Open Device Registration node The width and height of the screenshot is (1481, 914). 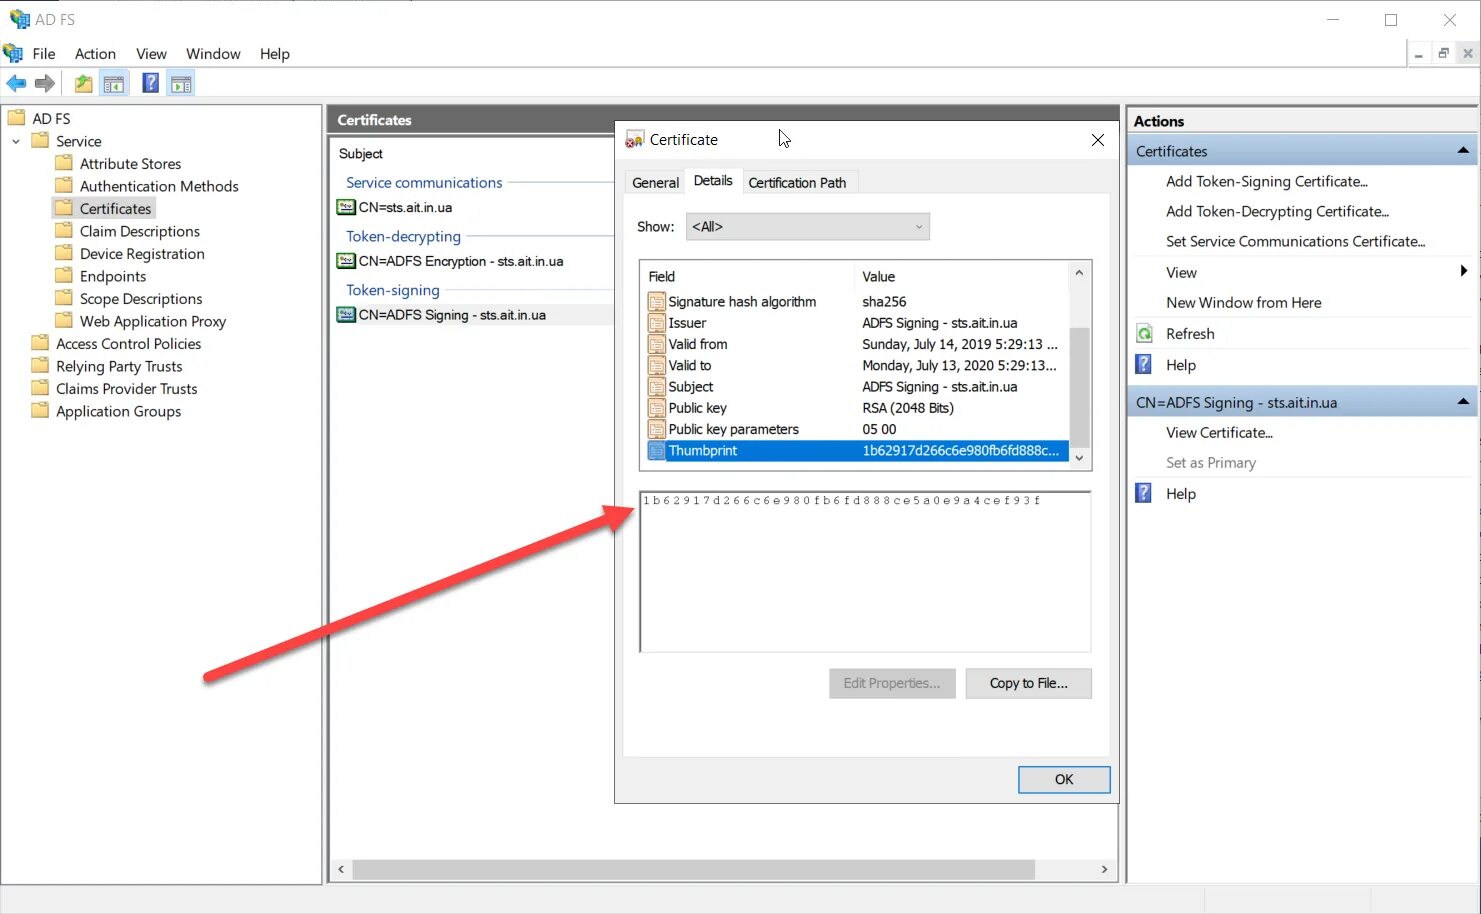click(142, 254)
